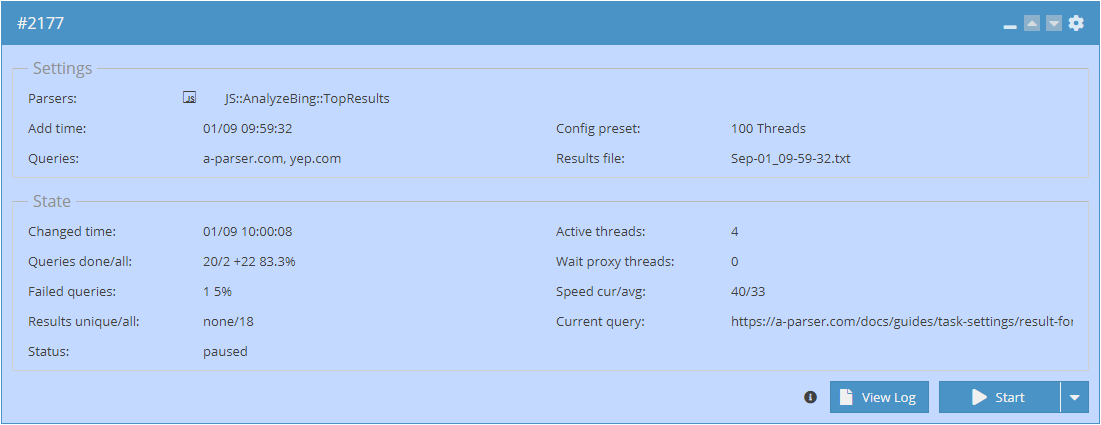
Task: Move task up with the up arrow
Action: (1032, 23)
